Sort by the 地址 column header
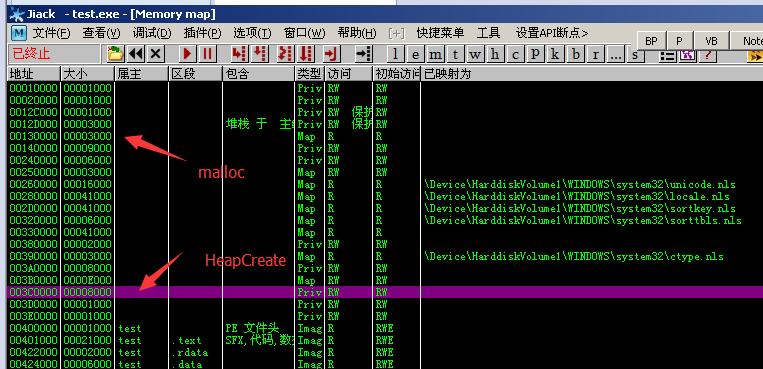 [x=34, y=74]
